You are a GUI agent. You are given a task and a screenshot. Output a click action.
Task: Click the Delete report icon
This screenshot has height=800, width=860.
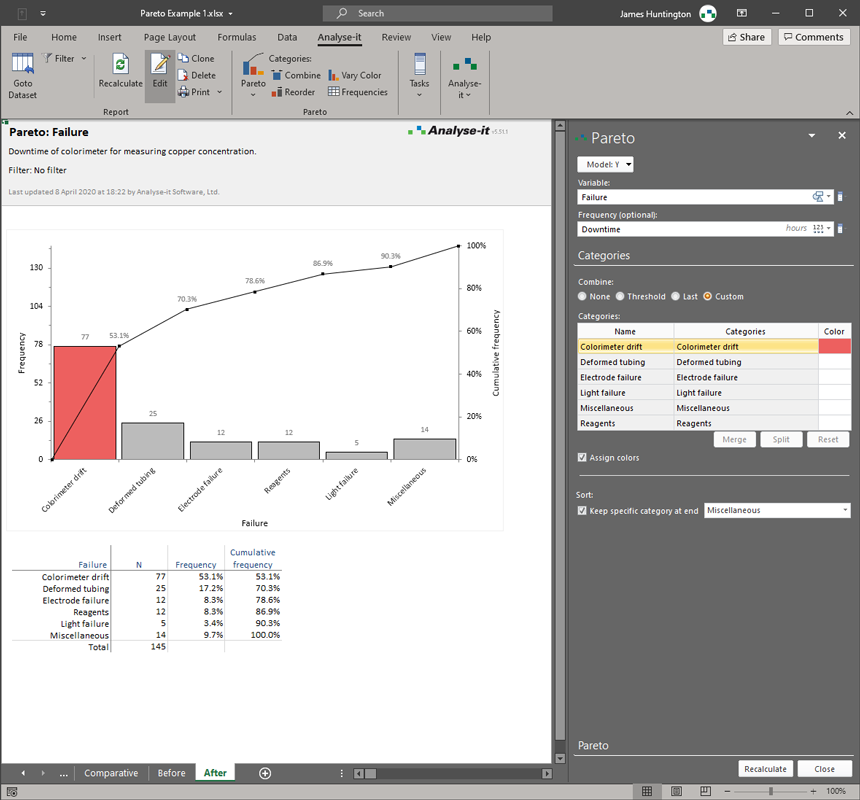(x=184, y=75)
